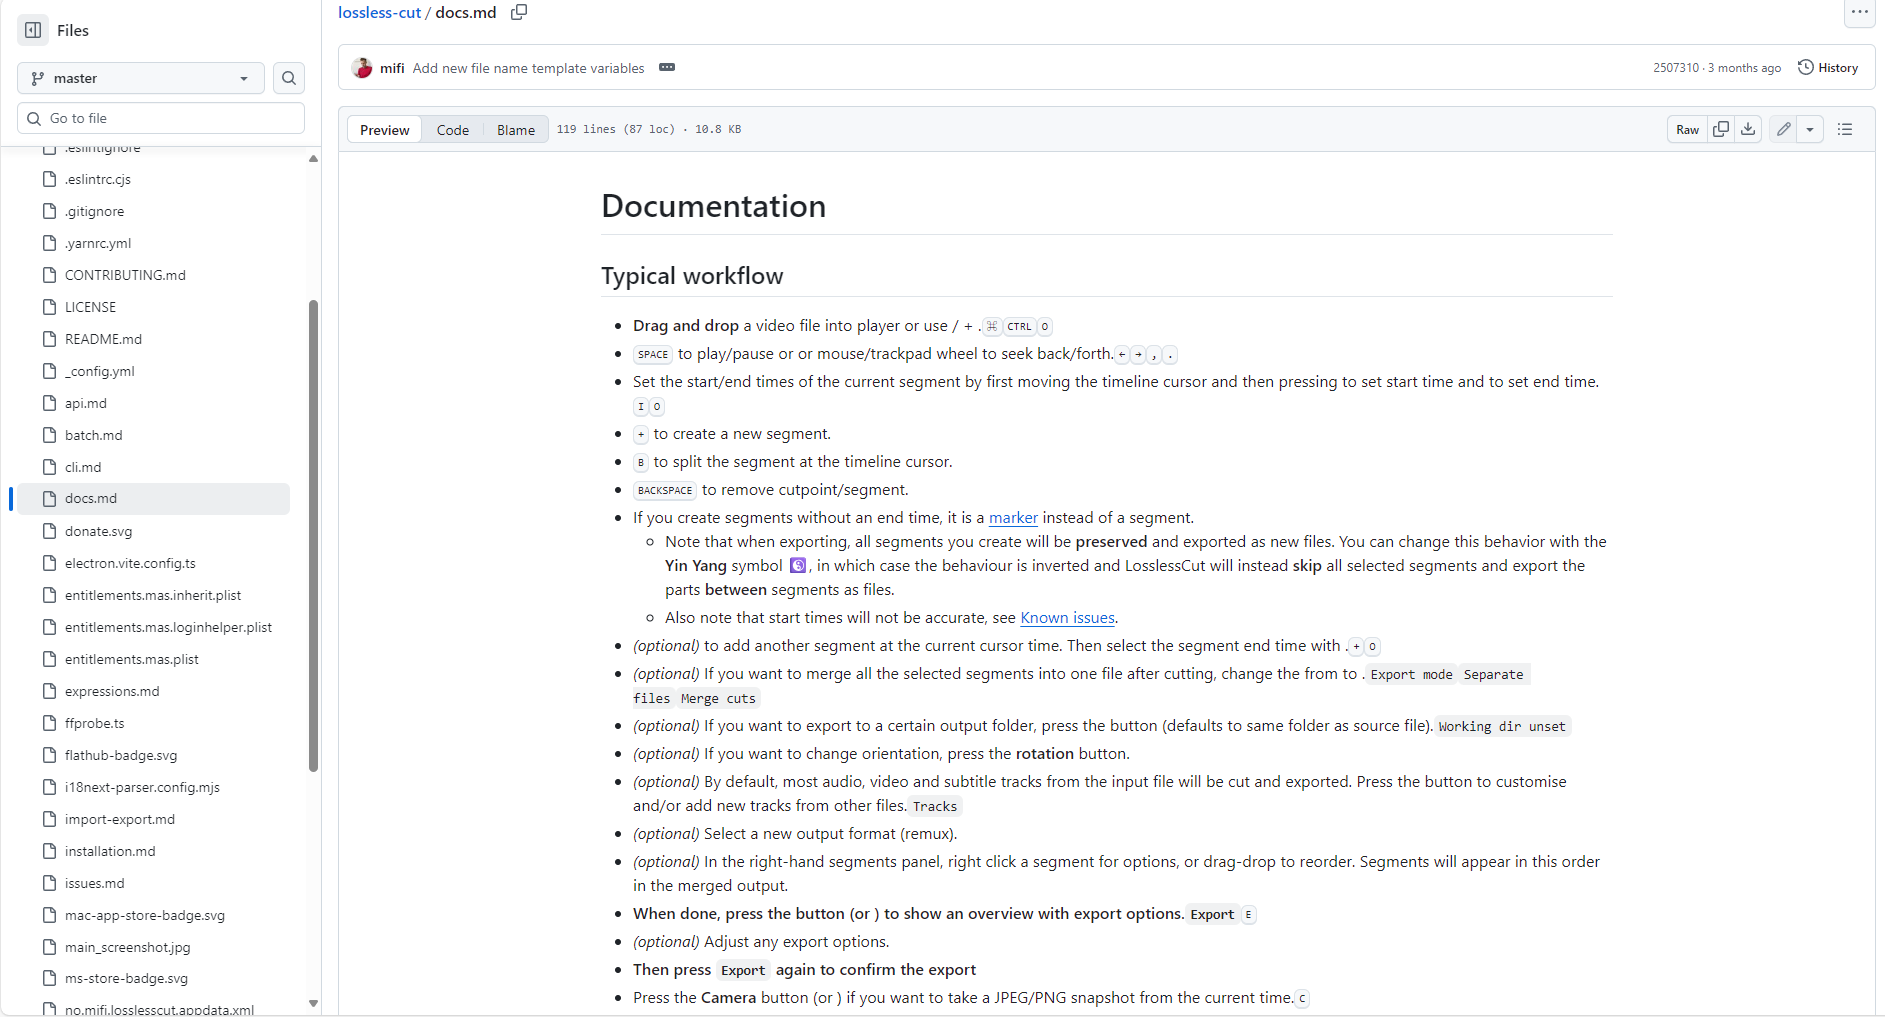The height and width of the screenshot is (1017, 1885).
Task: Open the master branch dropdown
Action: (140, 78)
